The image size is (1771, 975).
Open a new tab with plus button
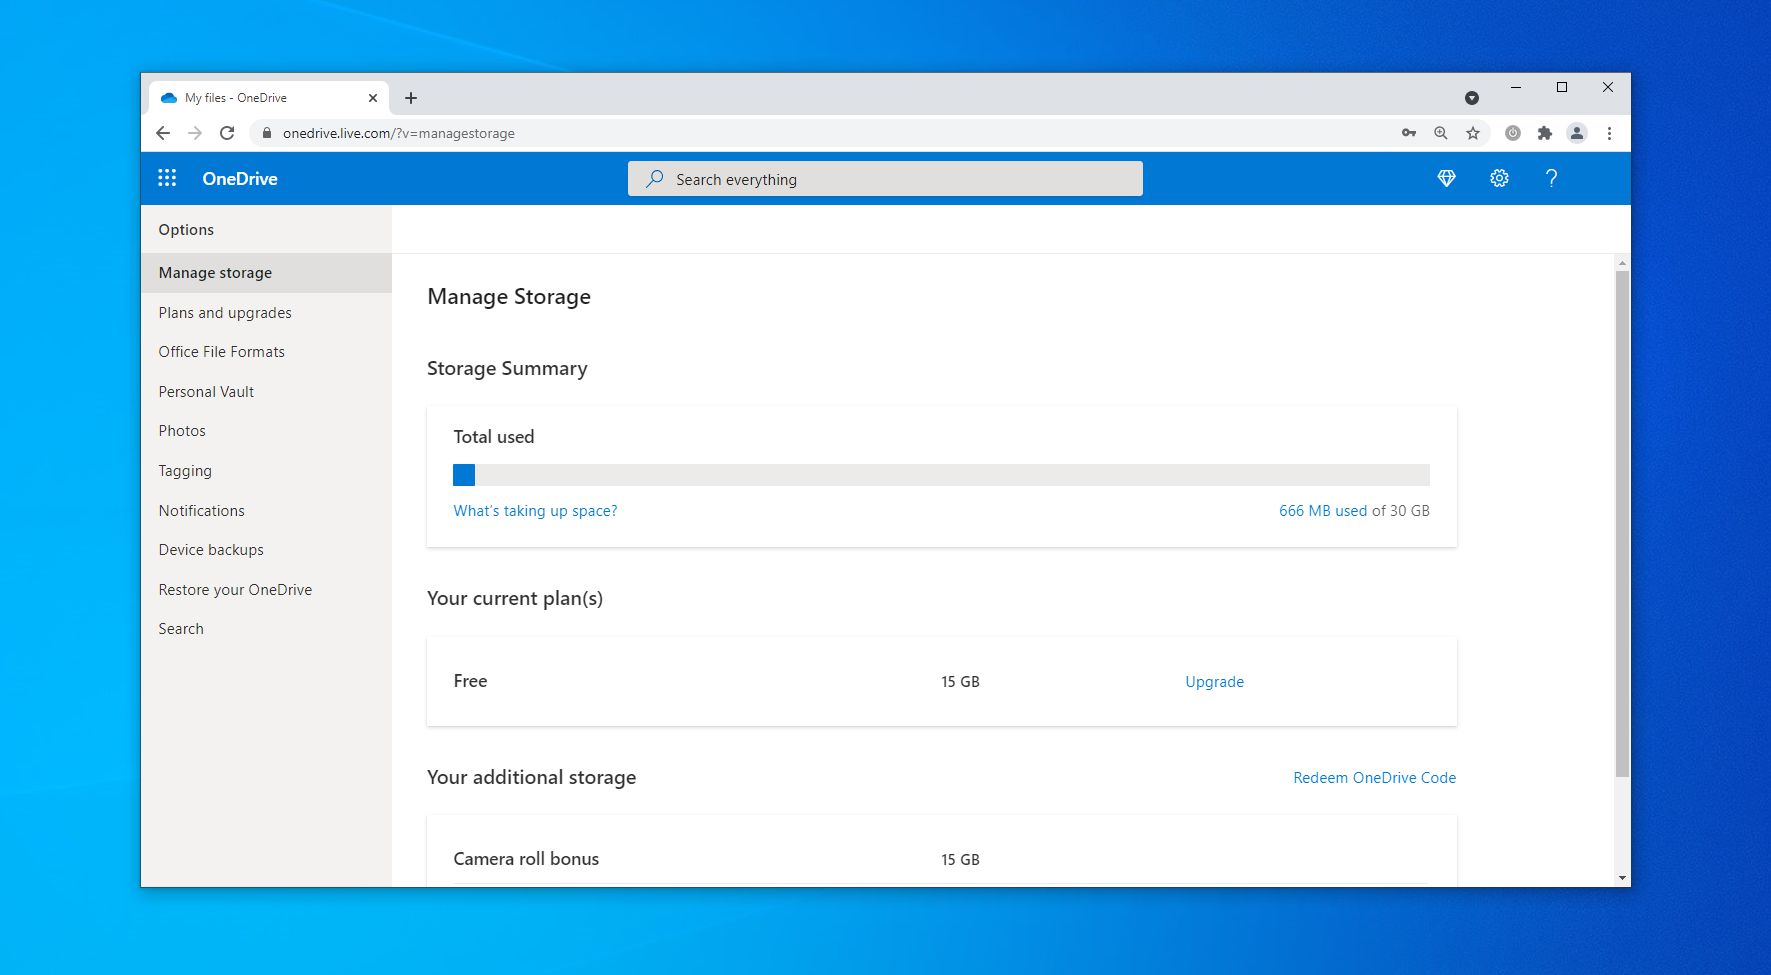[411, 98]
